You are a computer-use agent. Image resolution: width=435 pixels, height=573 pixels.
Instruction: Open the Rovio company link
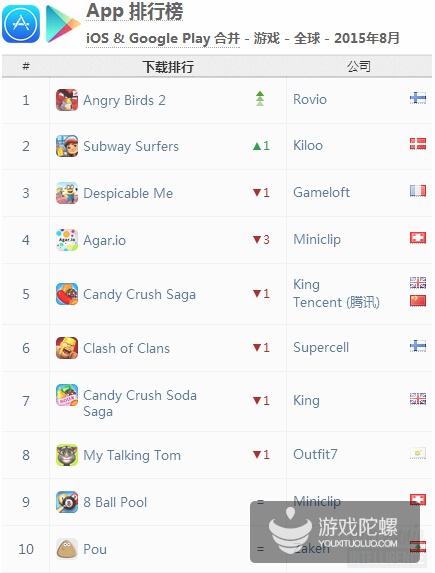coord(310,99)
